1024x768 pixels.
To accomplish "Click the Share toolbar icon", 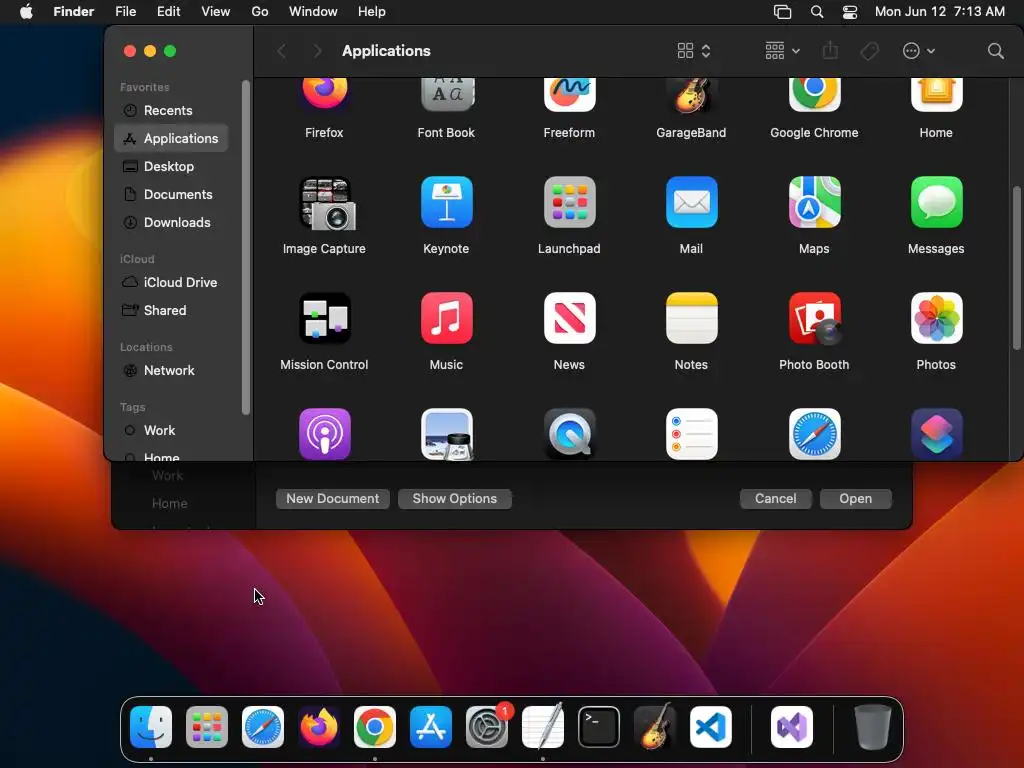I will click(x=830, y=50).
